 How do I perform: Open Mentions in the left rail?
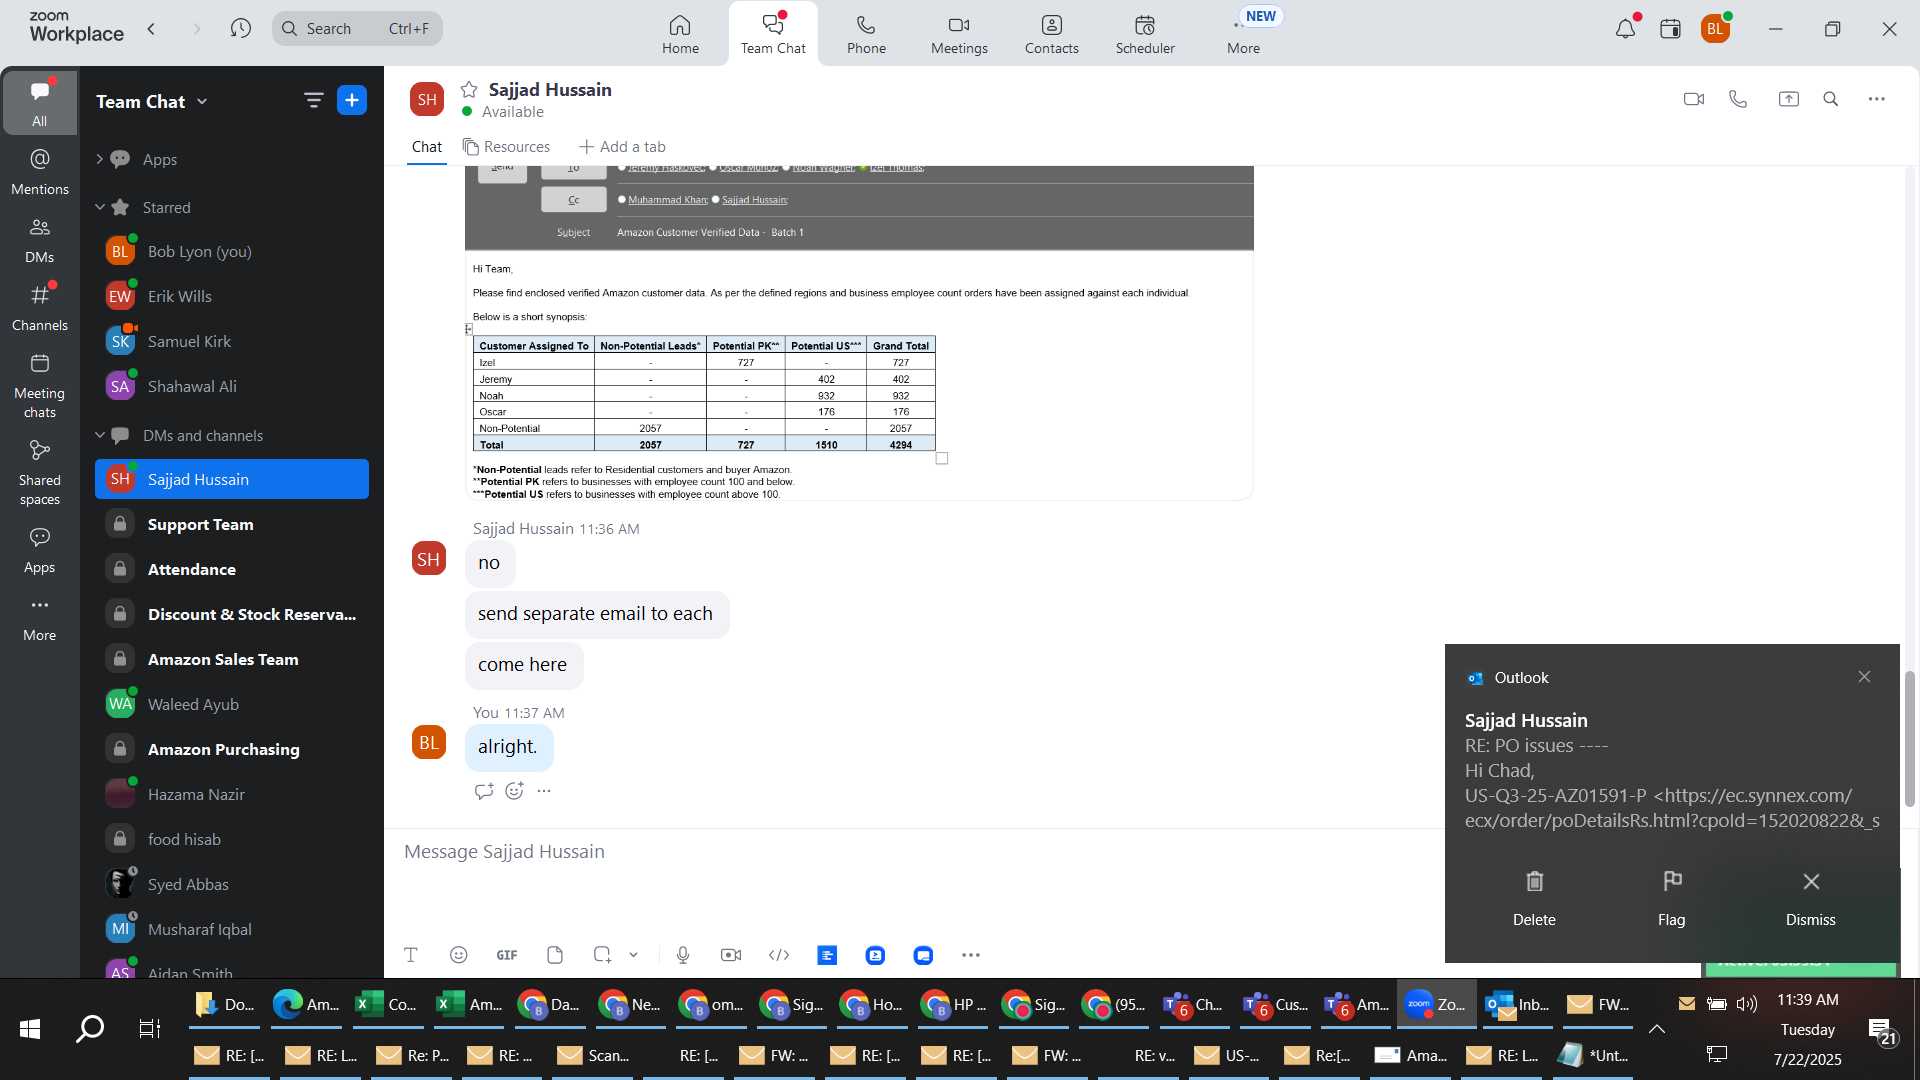[40, 171]
